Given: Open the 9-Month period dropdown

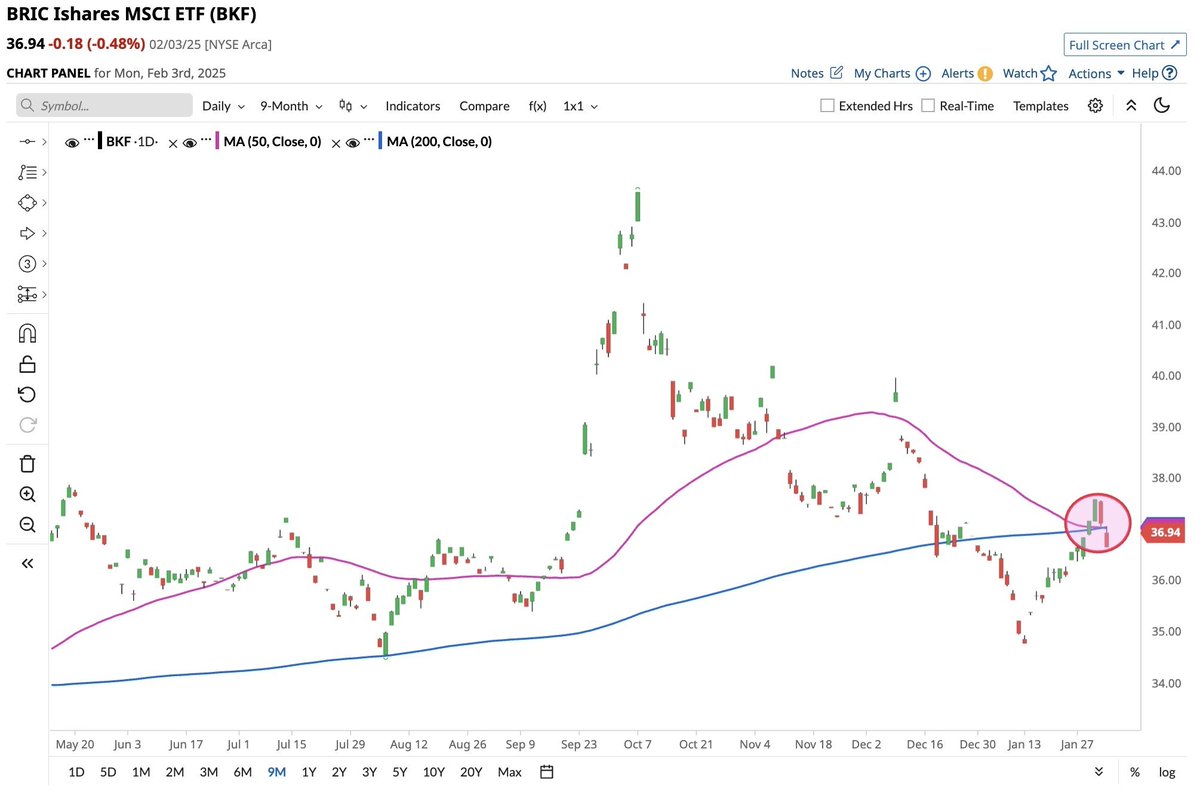Looking at the screenshot, I should pos(291,105).
